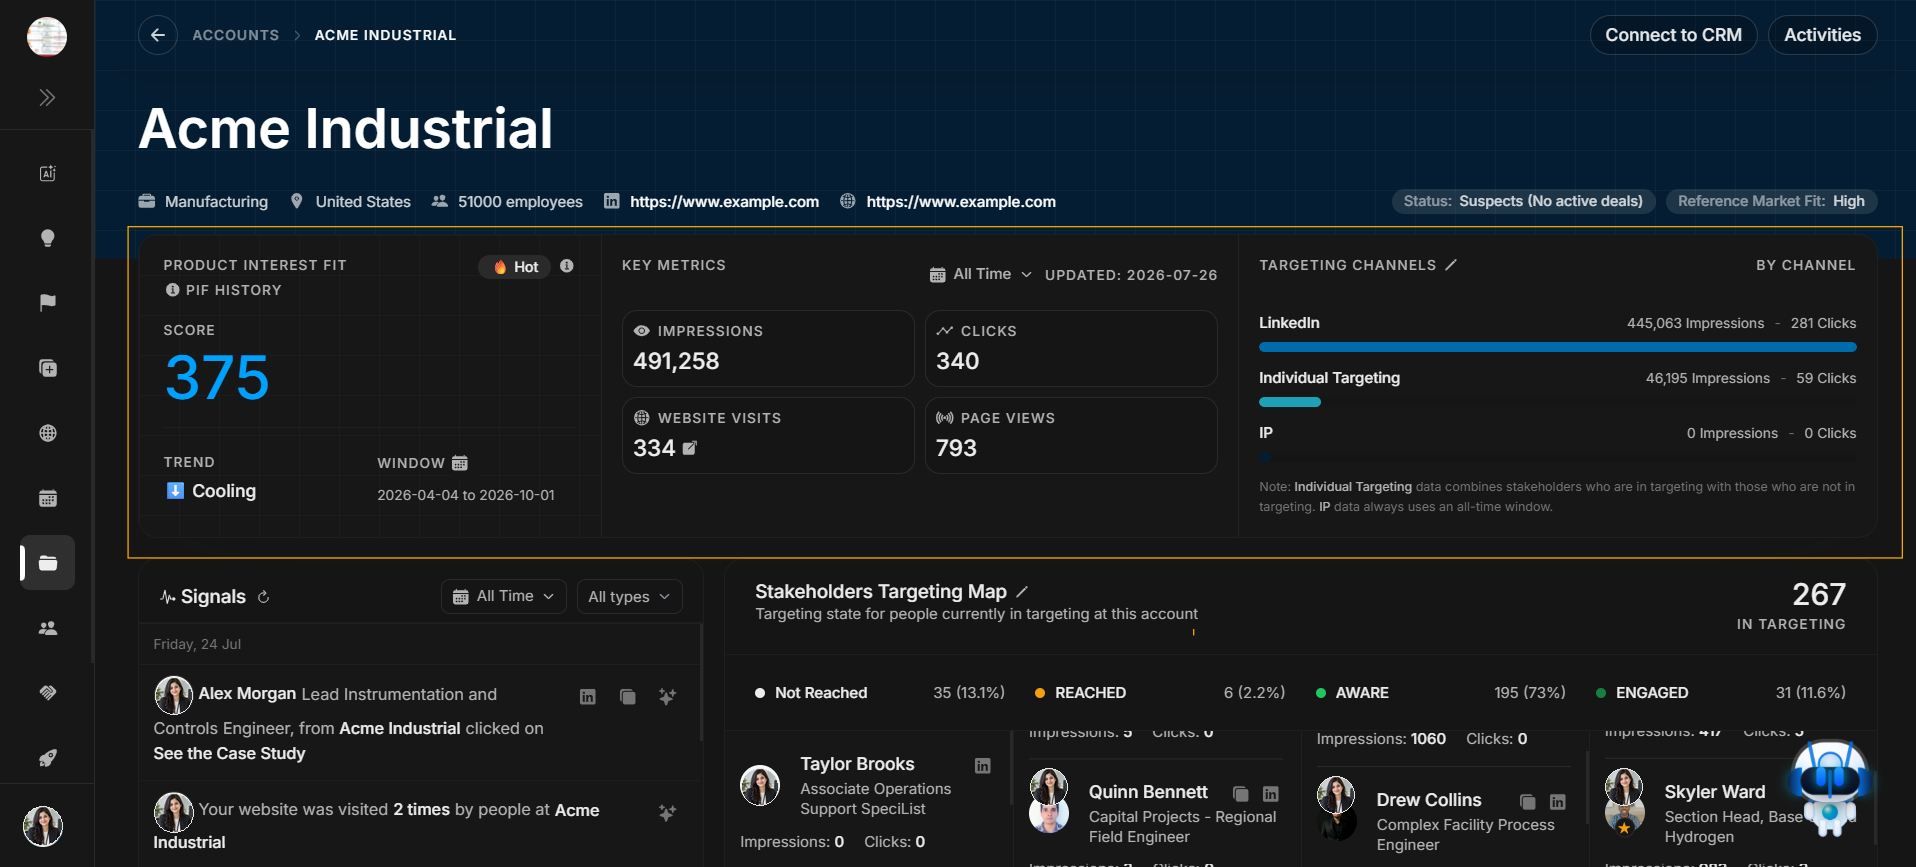
Task: Open the calendar sidebar icon
Action: point(47,498)
